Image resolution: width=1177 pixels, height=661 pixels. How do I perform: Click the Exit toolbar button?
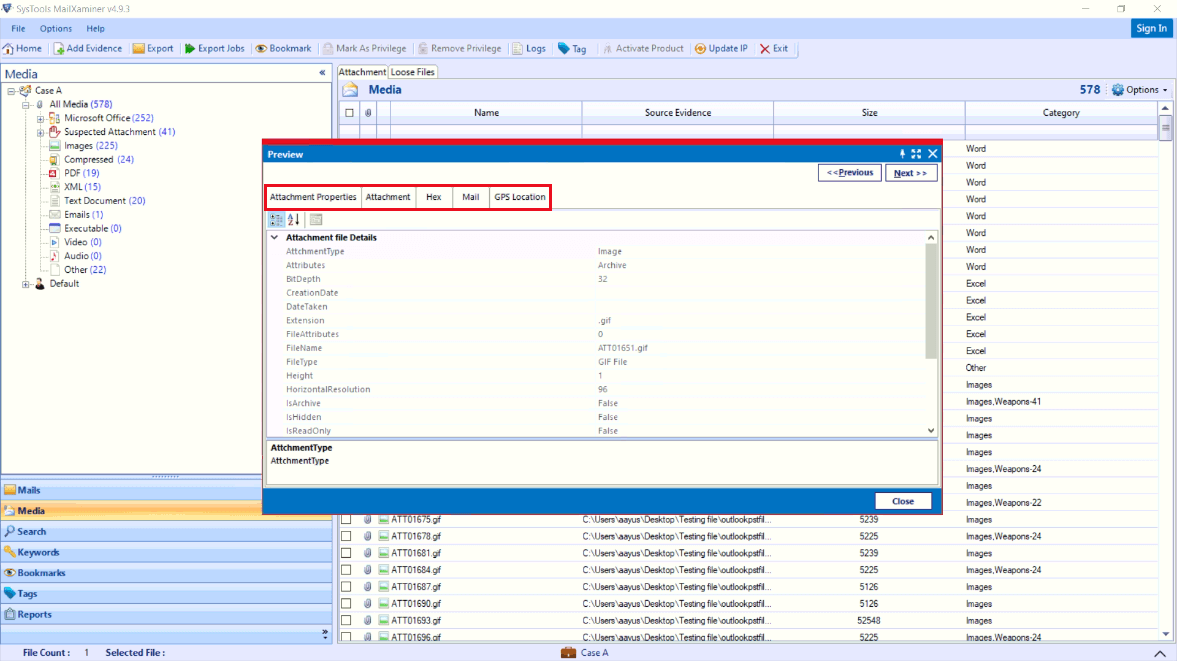point(774,49)
